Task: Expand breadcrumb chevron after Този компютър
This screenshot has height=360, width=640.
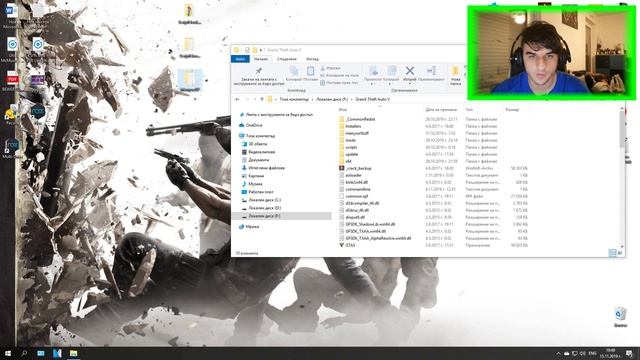Action: click(313, 99)
